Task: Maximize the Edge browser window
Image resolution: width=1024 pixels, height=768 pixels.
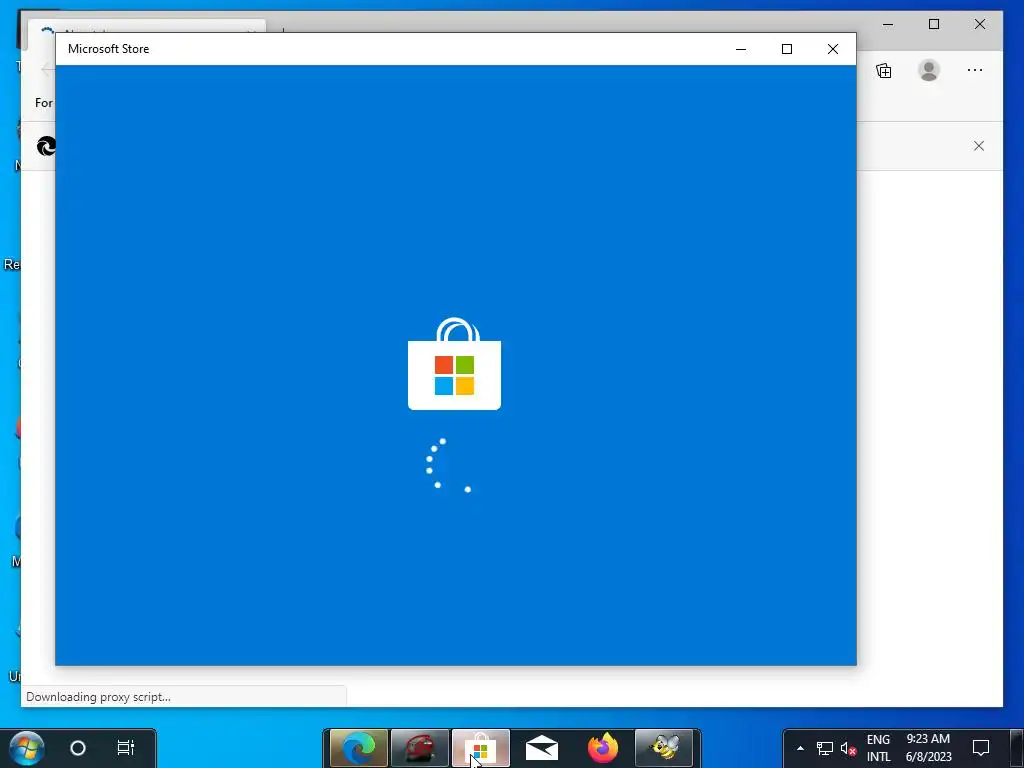Action: click(x=934, y=24)
